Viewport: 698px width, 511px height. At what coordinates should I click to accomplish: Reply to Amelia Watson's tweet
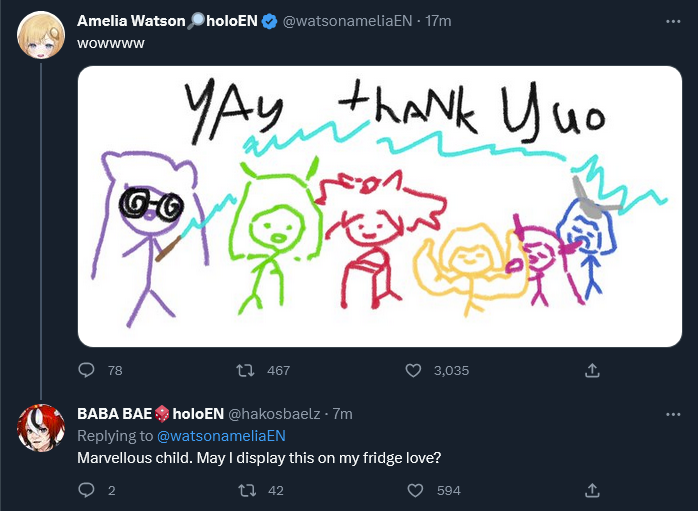(x=86, y=370)
